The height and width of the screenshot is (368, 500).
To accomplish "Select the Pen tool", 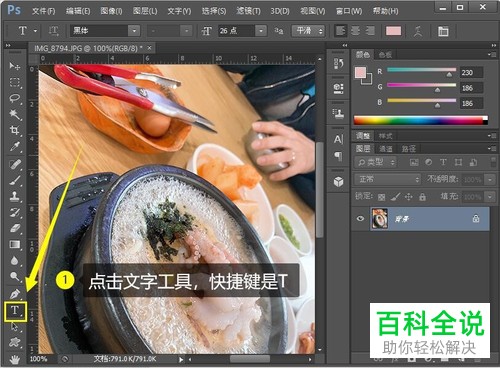I will (x=15, y=294).
